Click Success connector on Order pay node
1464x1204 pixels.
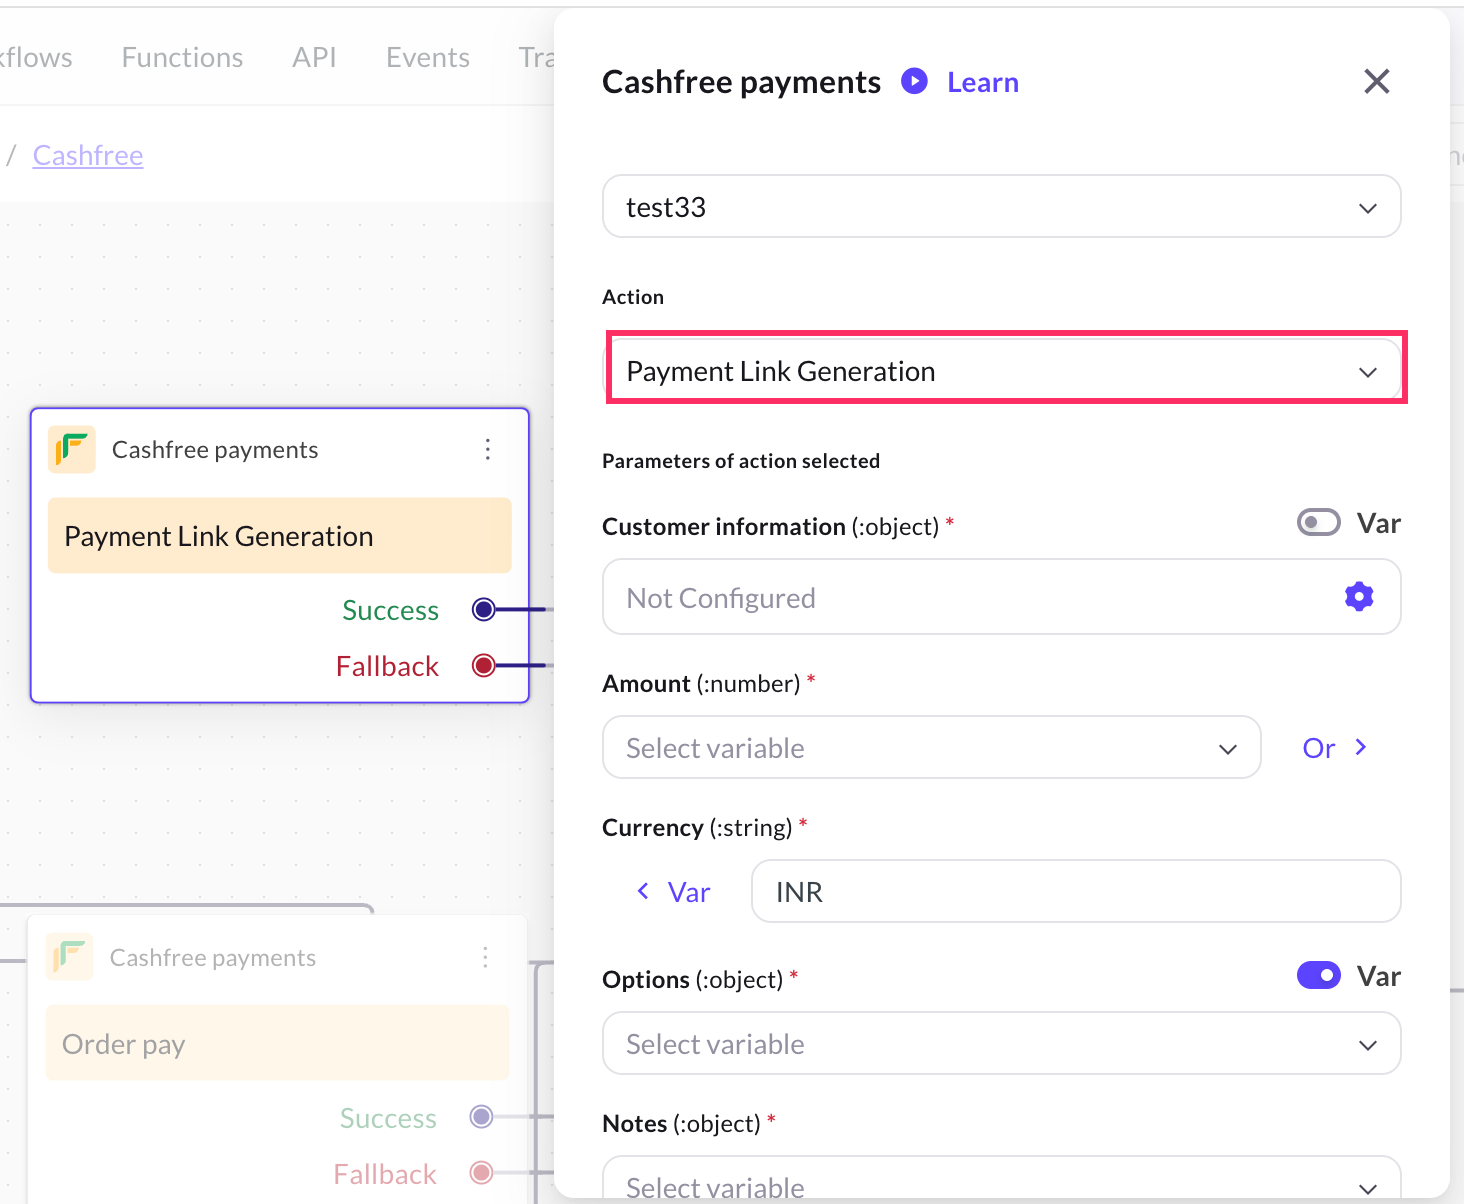(482, 1116)
